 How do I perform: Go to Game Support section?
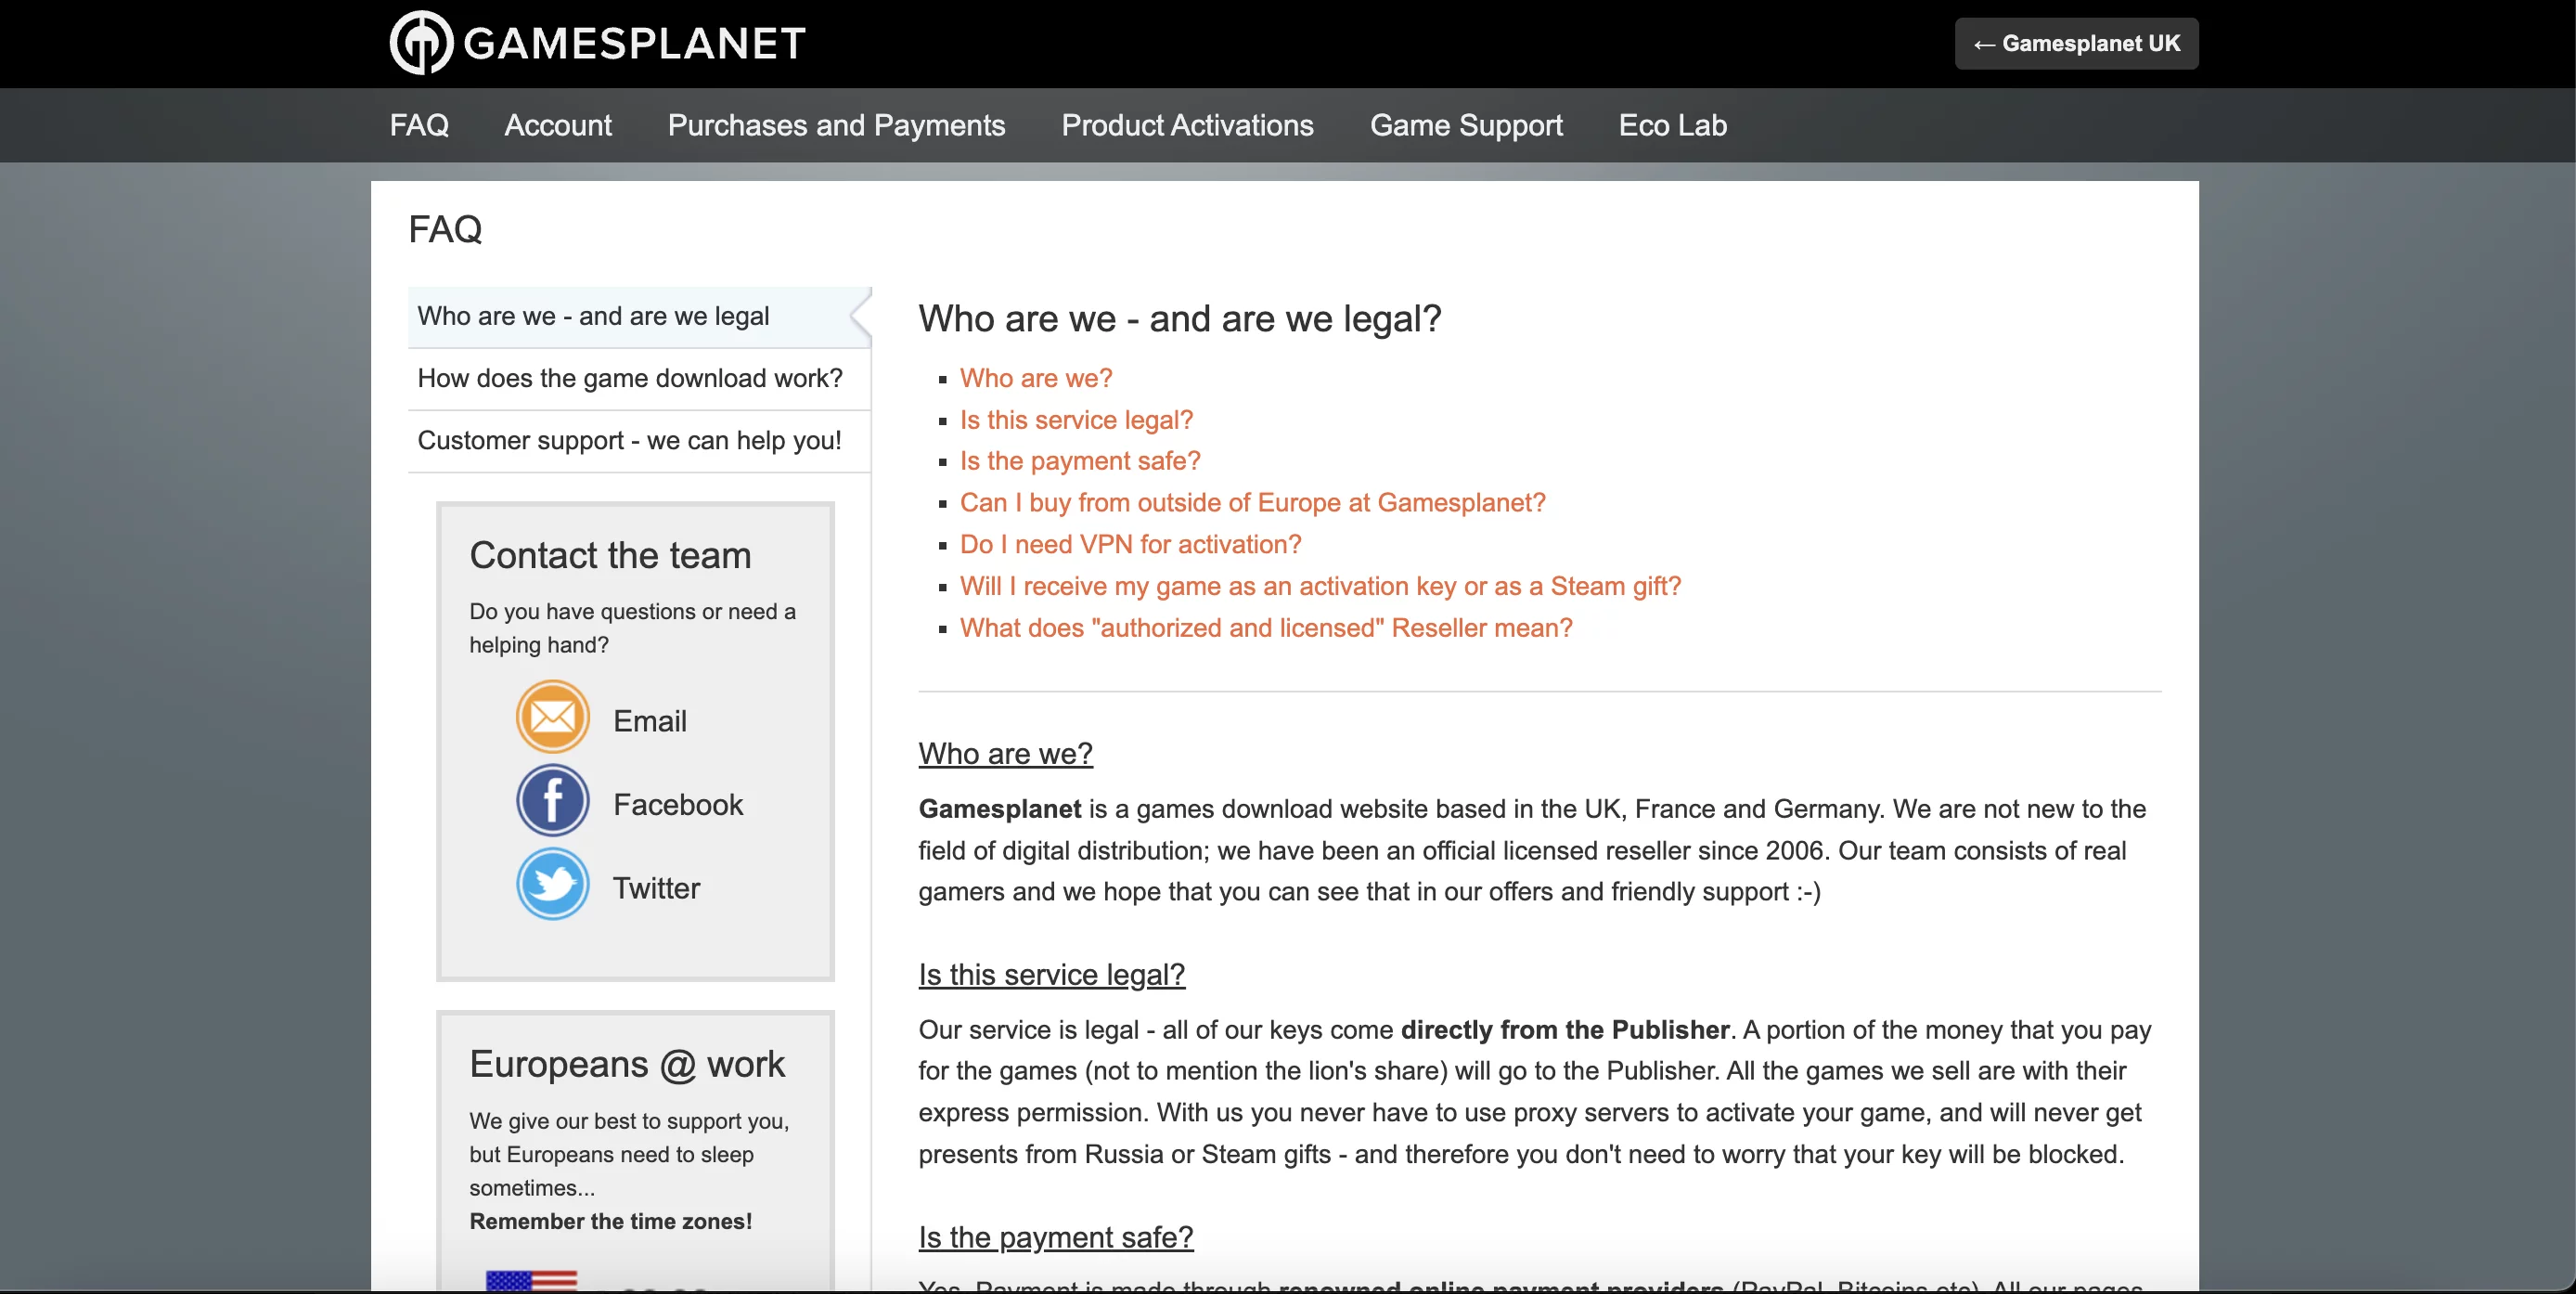(x=1466, y=125)
